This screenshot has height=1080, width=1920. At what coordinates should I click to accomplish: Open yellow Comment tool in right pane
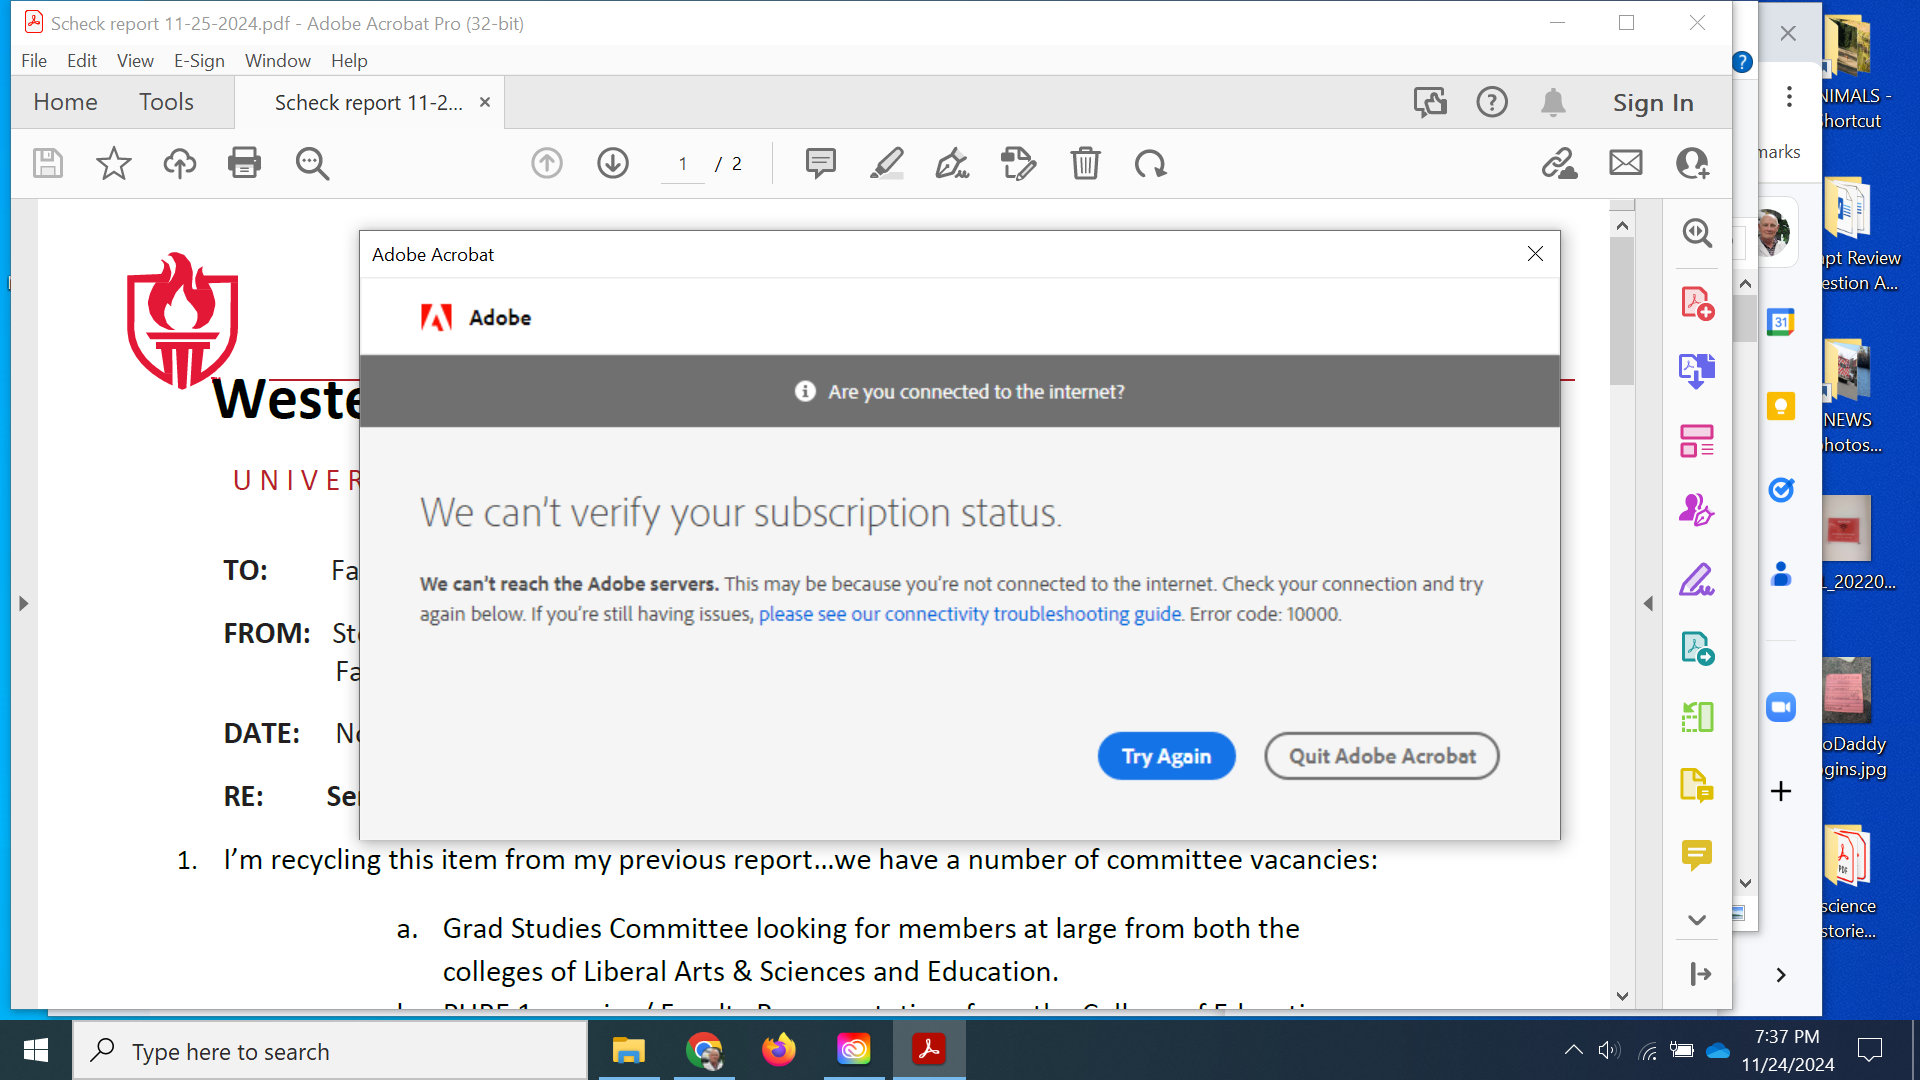tap(1697, 855)
